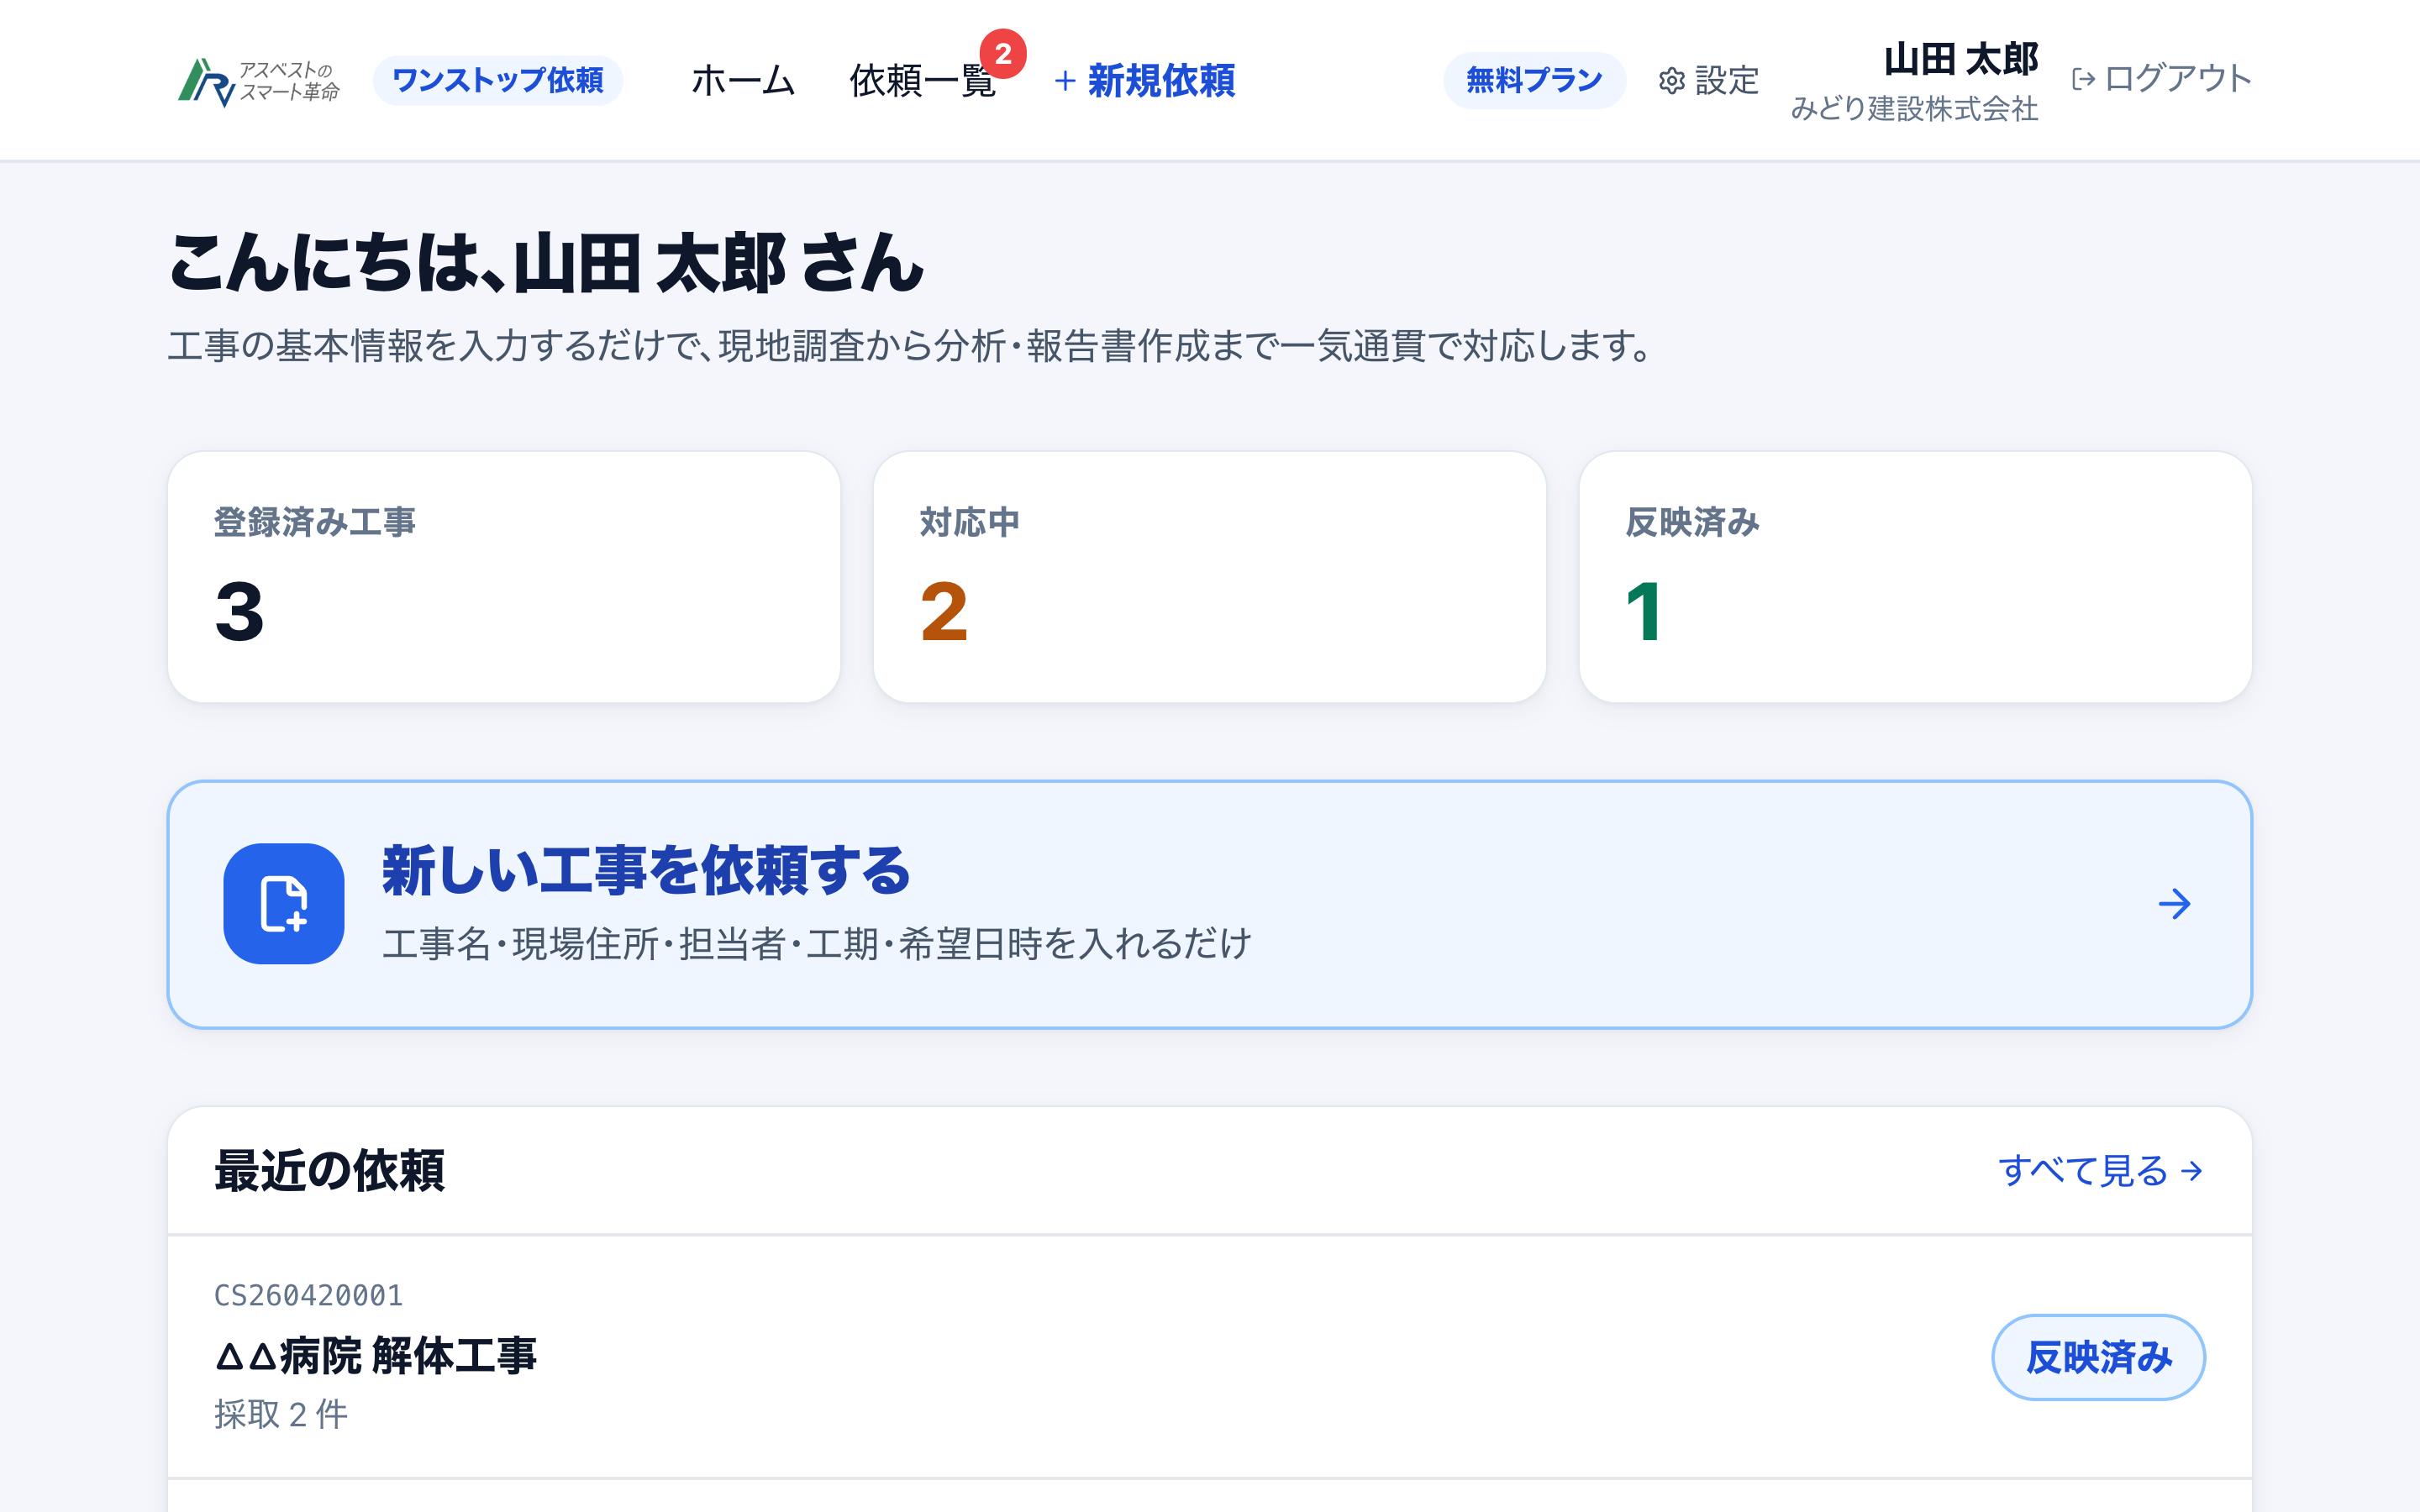
Task: Open 依頼一覧 in the navigation
Action: pos(922,80)
